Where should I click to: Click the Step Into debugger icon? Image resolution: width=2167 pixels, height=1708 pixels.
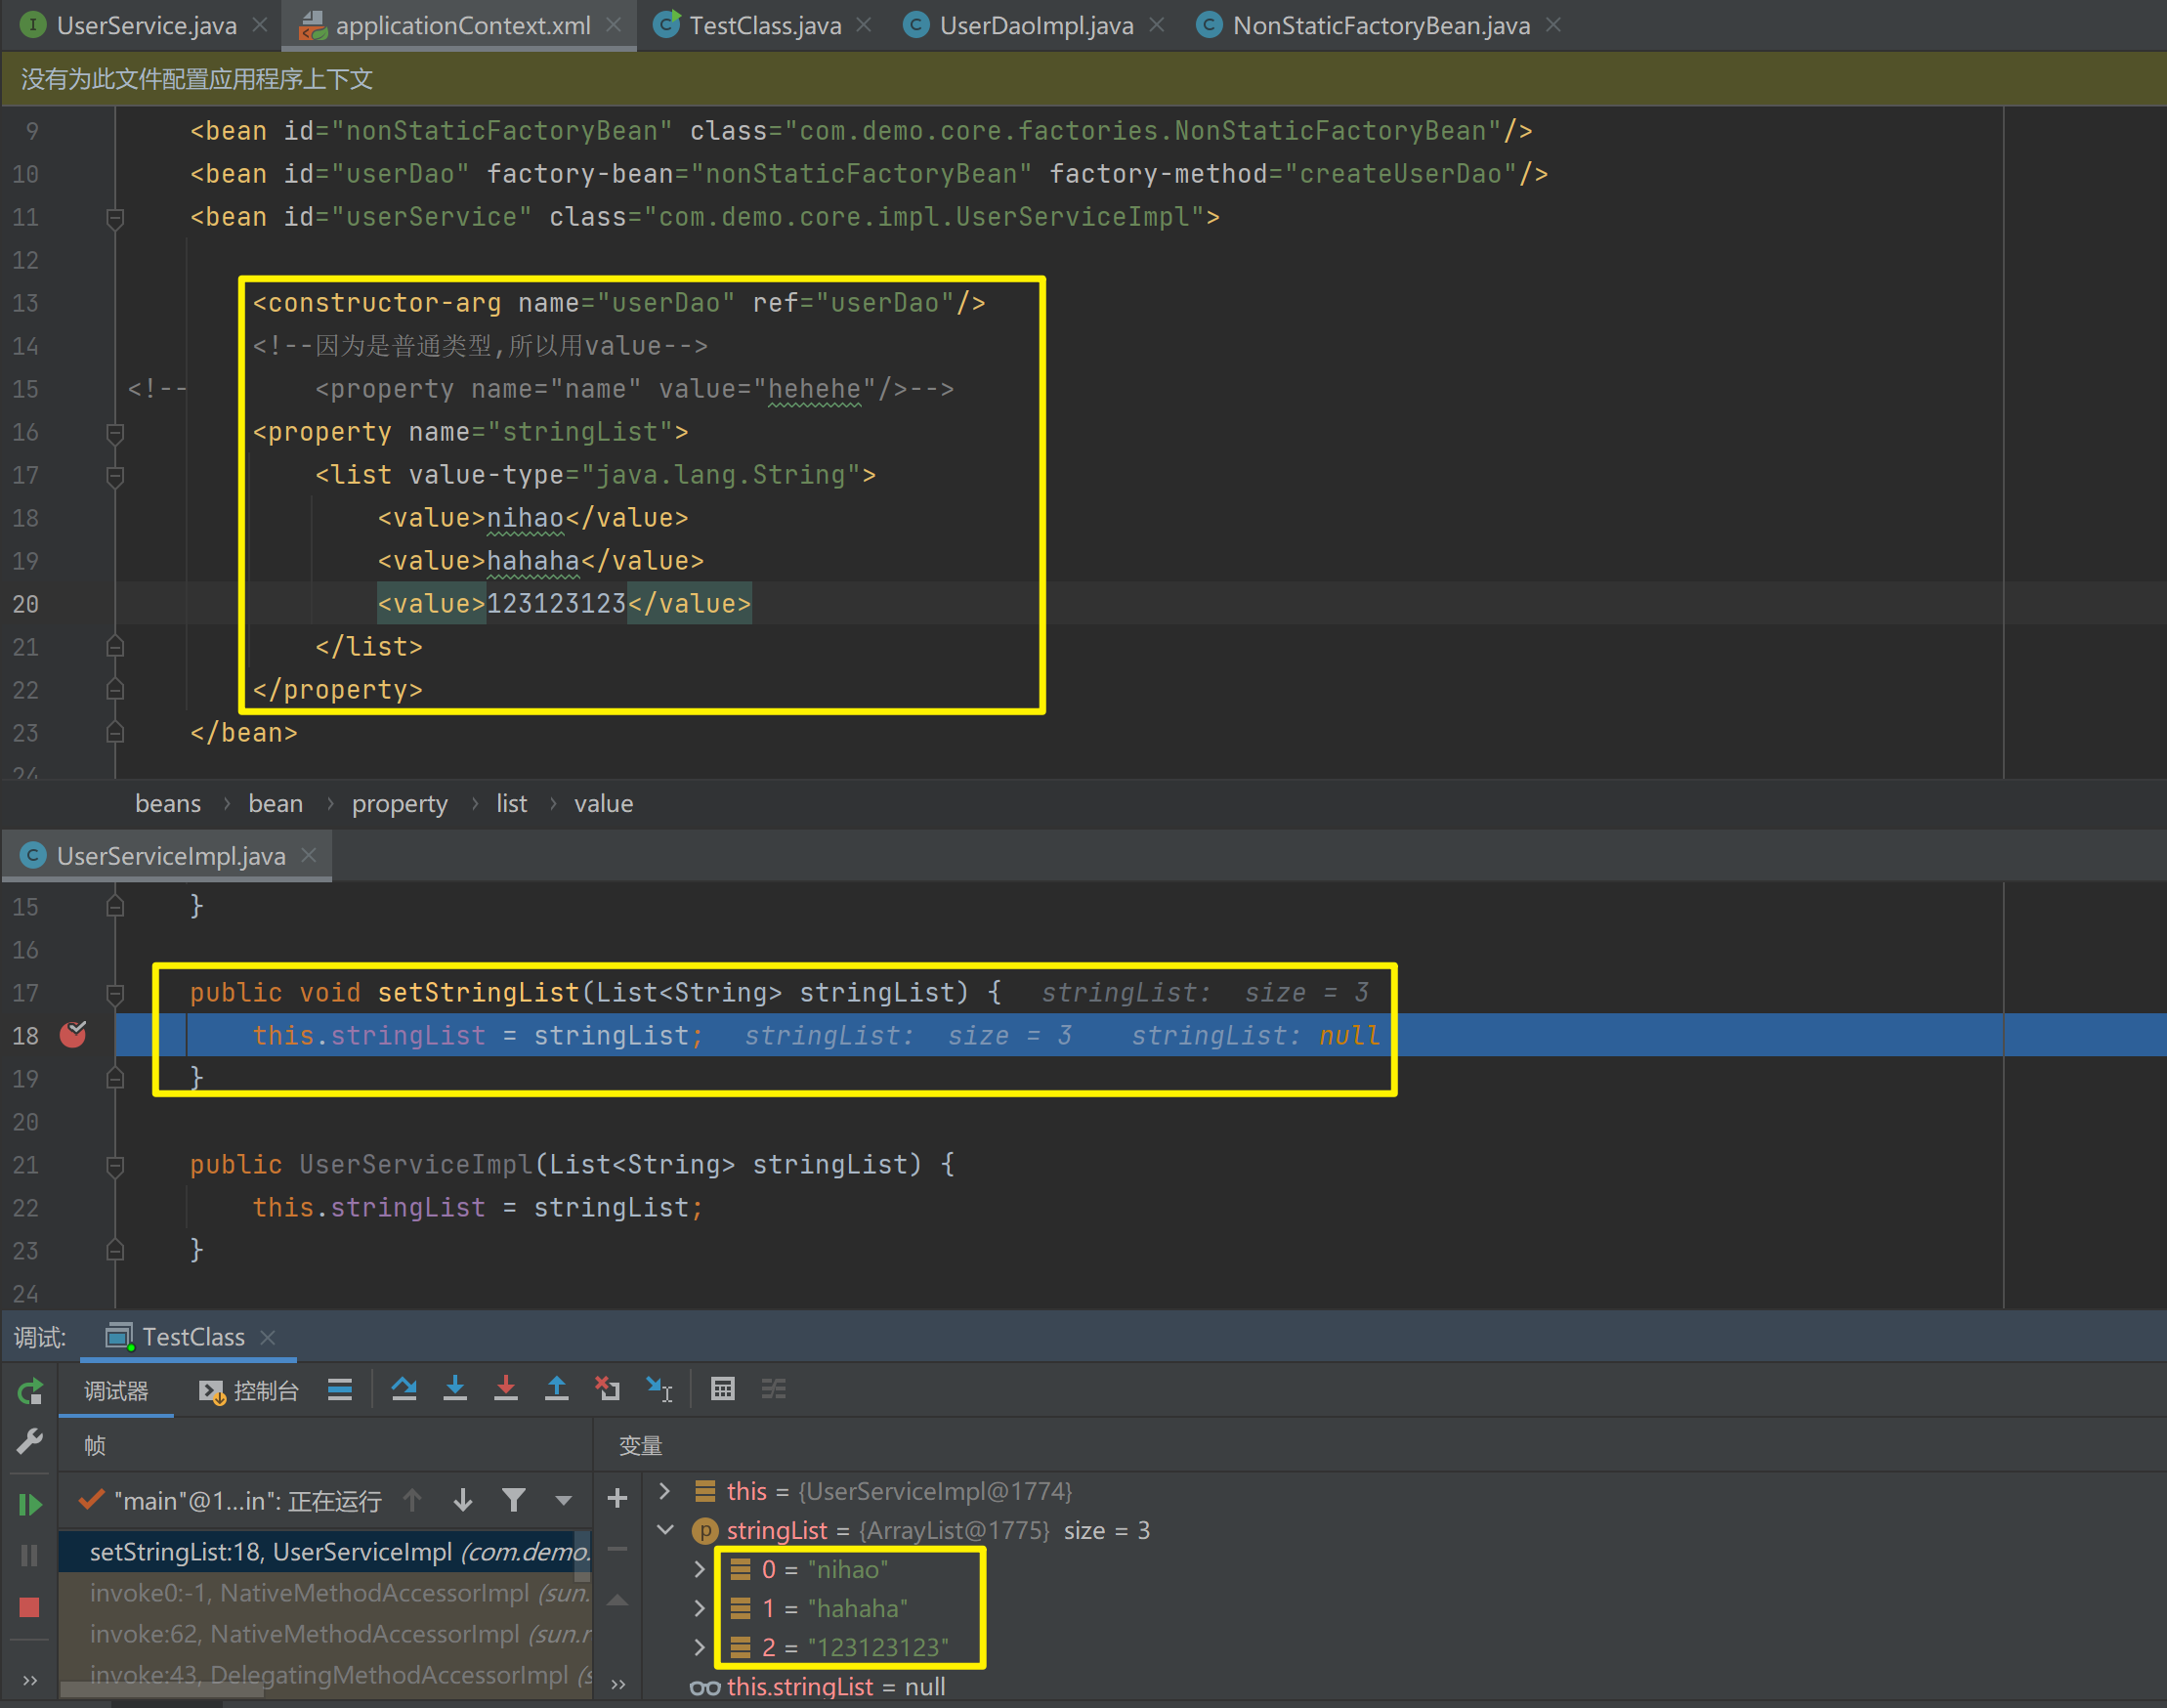pos(455,1389)
